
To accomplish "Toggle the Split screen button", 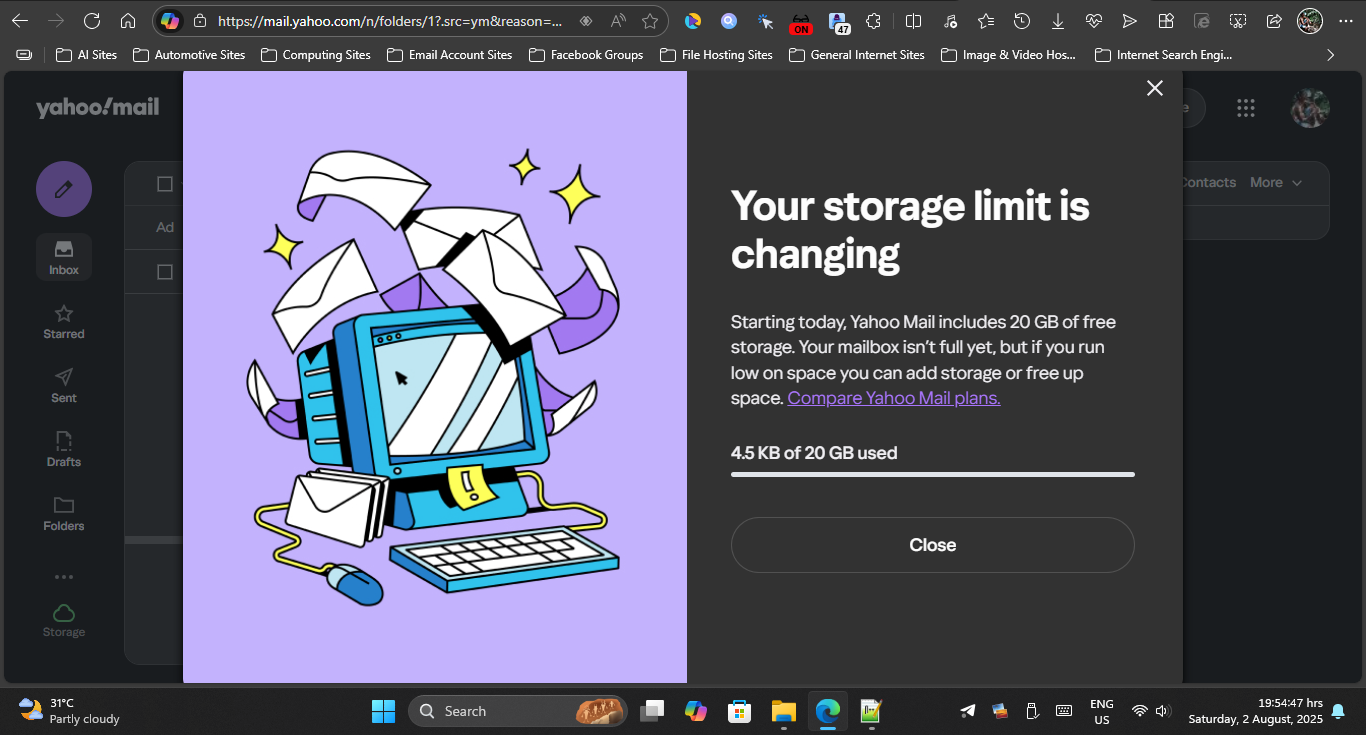I will pos(914,21).
